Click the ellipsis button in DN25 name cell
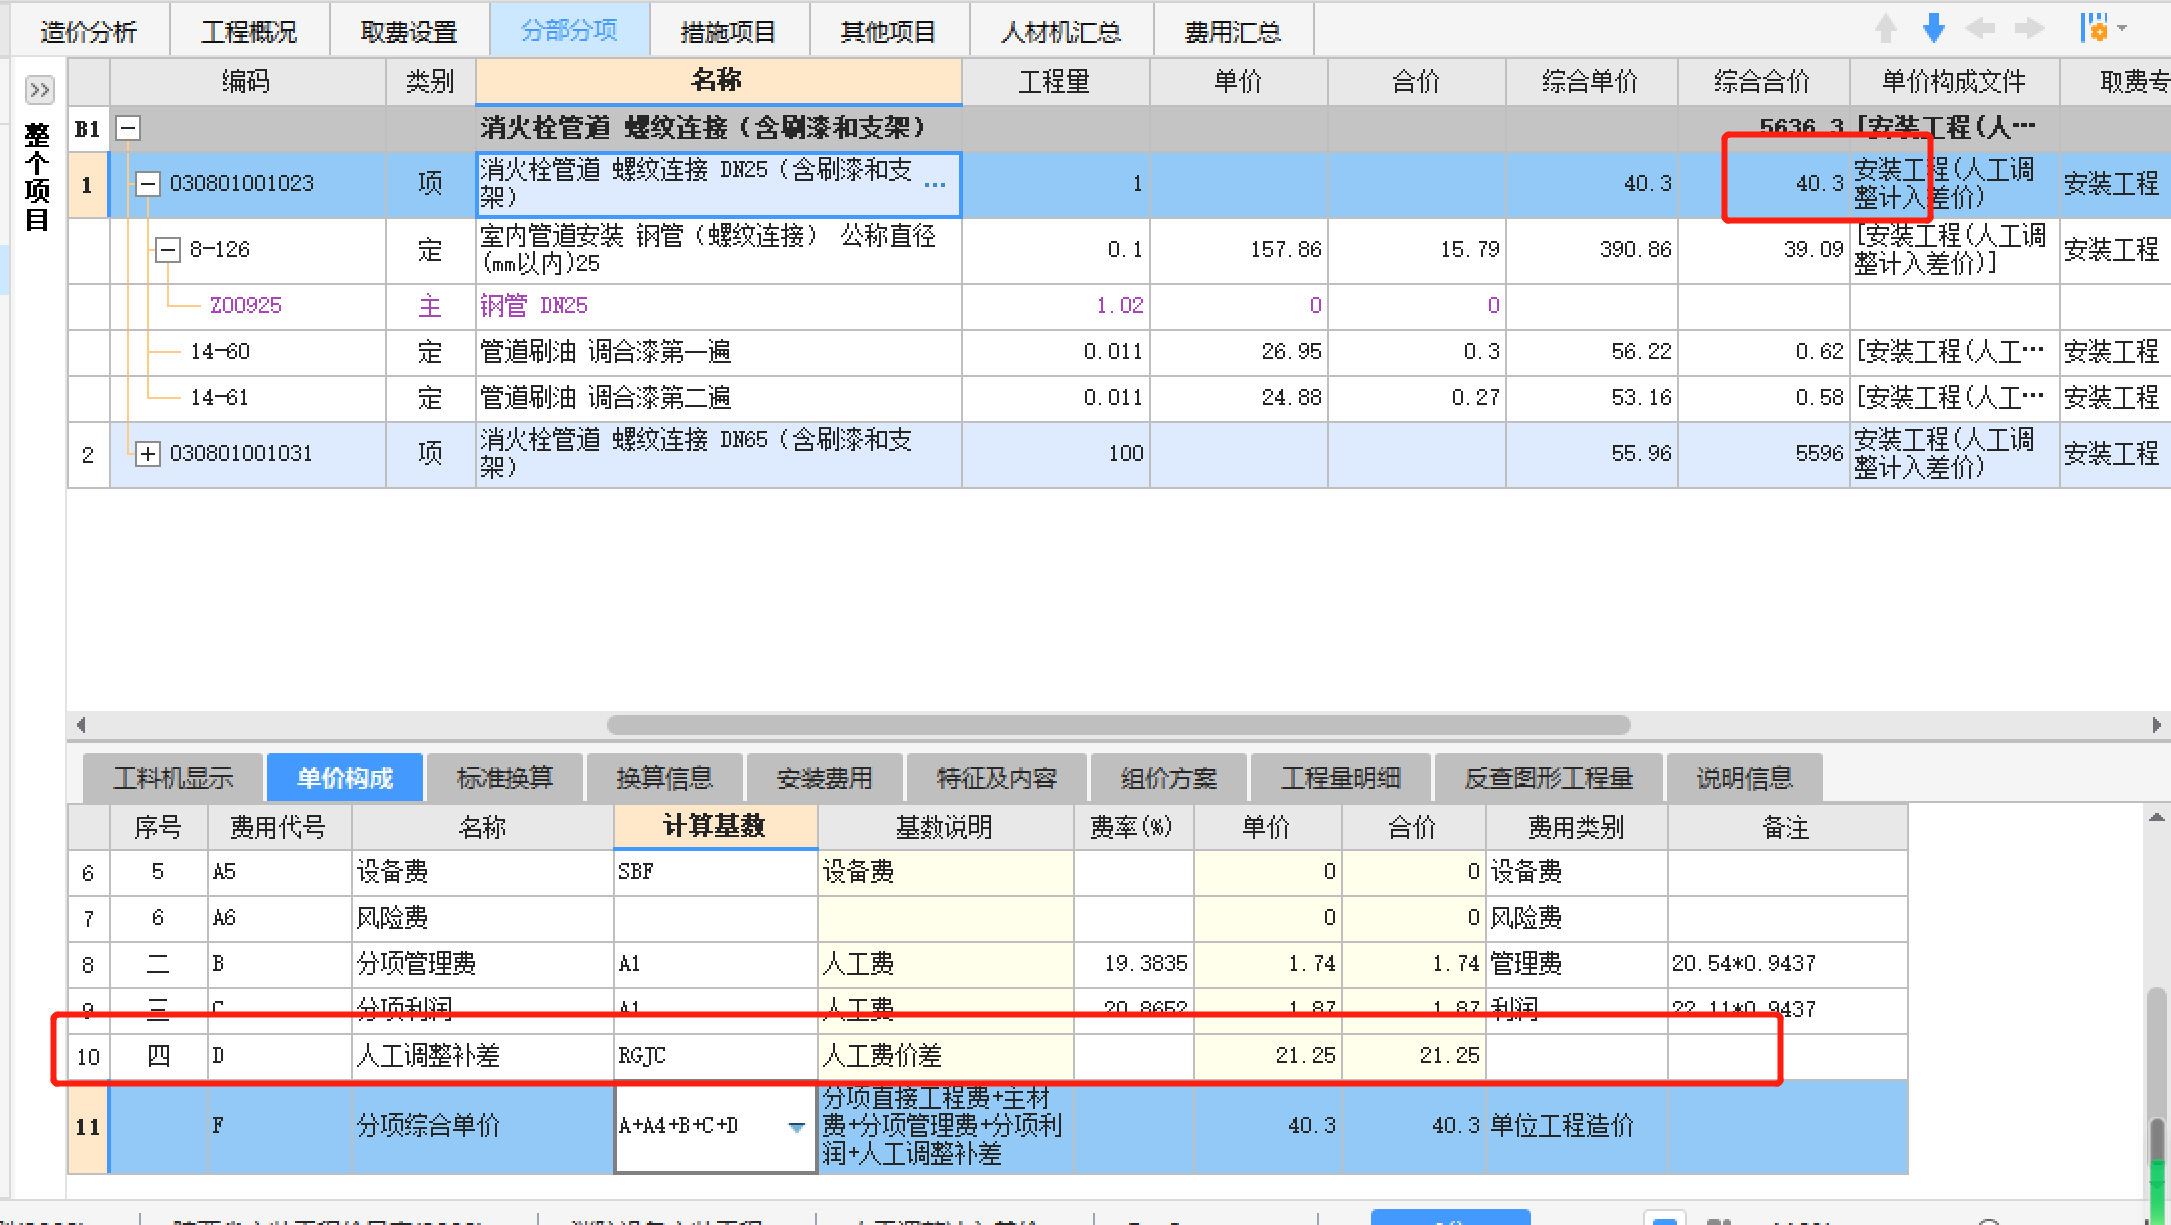This screenshot has width=2171, height=1225. (935, 184)
